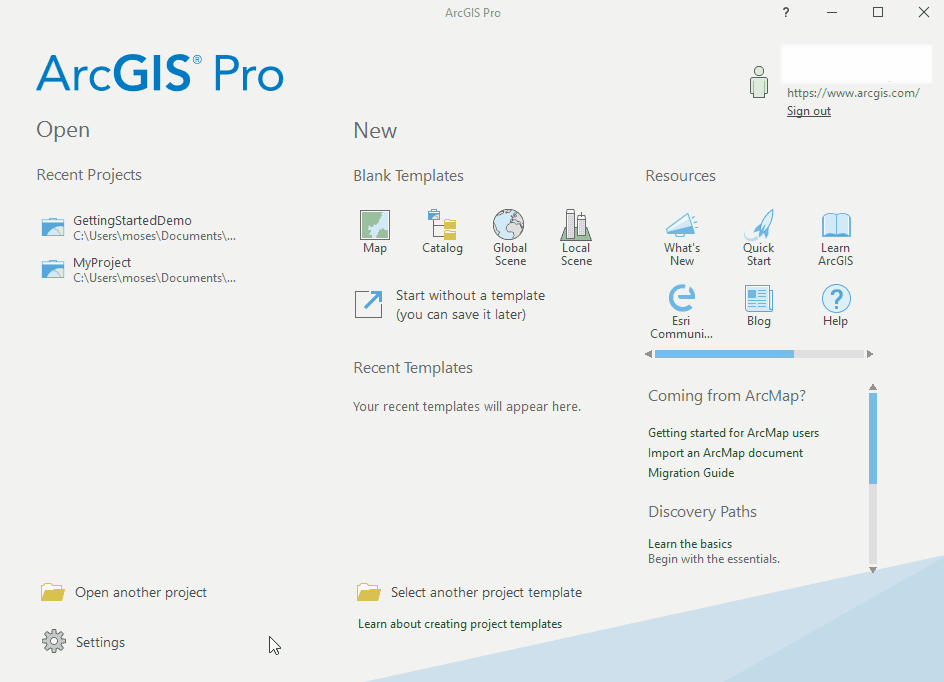
Task: Open Getting started for ArcMap users
Action: 733,433
